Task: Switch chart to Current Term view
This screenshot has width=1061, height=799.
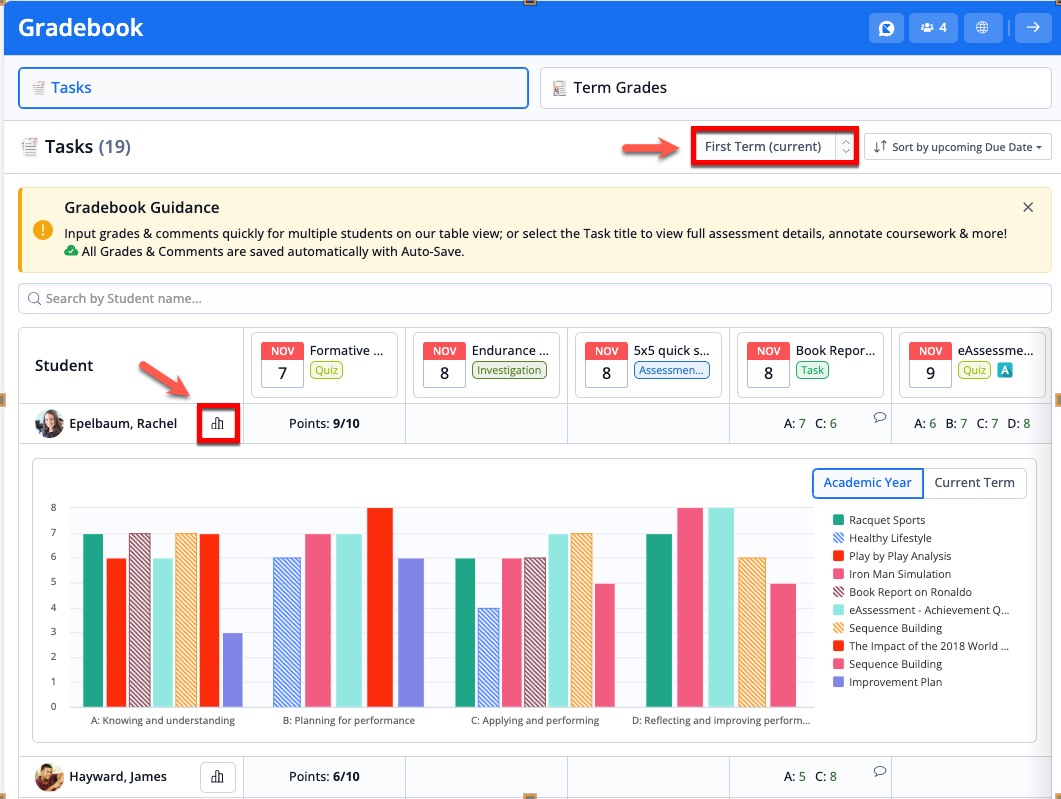Action: point(974,482)
